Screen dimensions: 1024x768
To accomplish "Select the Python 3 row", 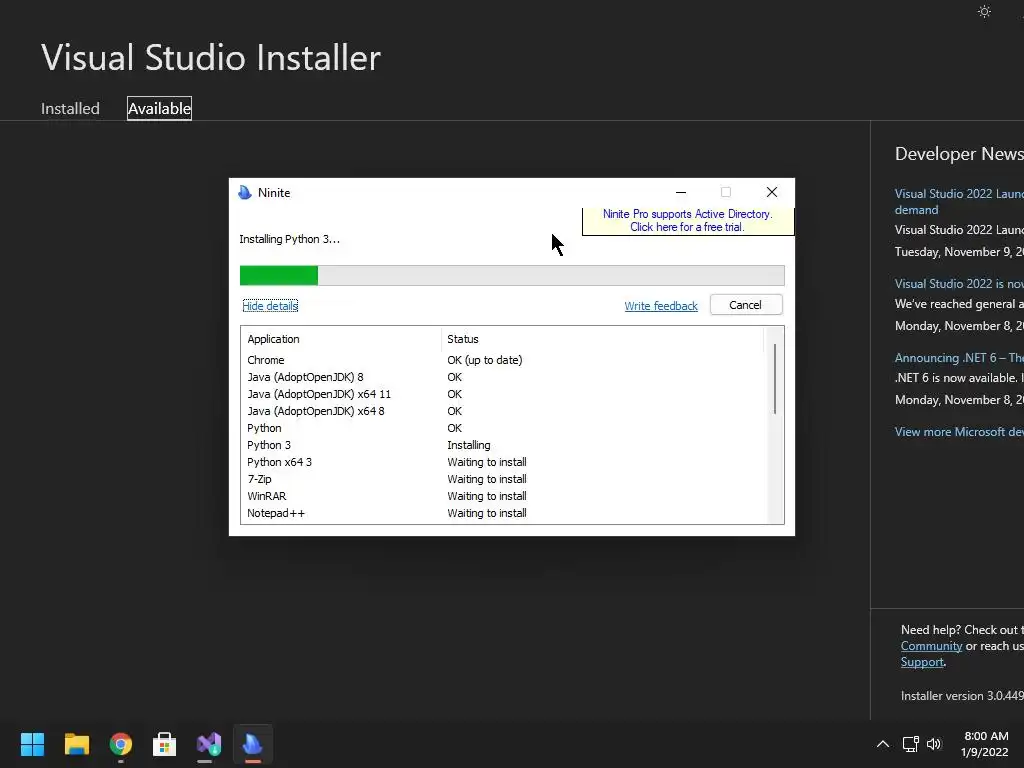I will click(503, 445).
